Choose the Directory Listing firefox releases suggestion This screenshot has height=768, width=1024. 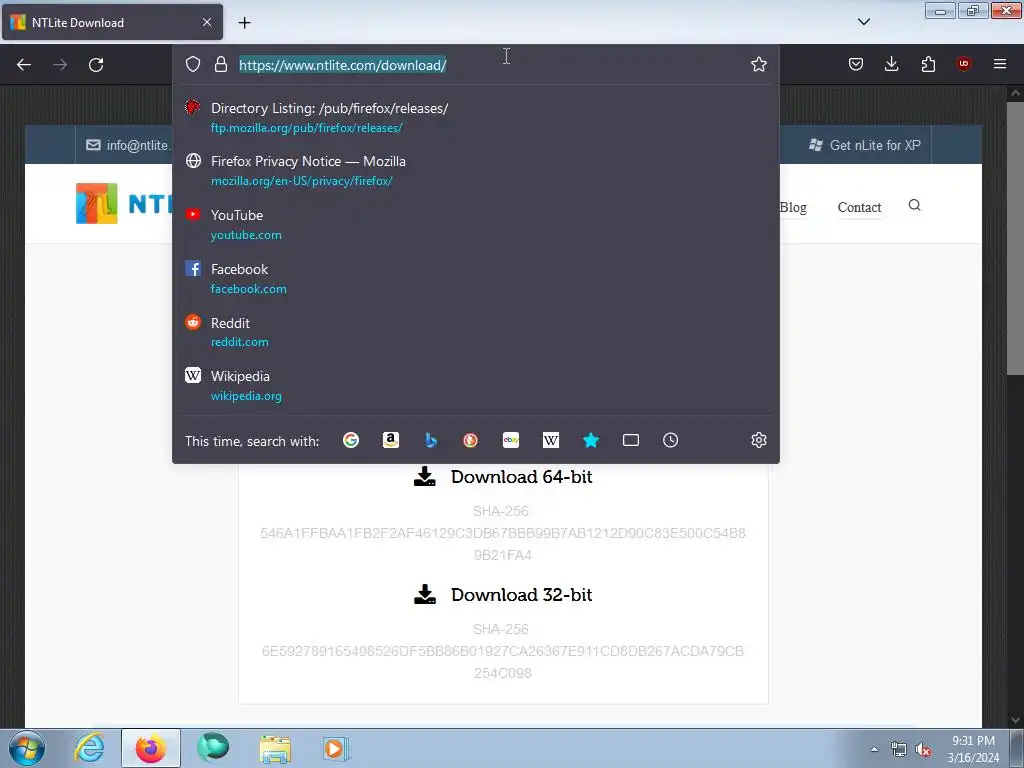tap(475, 118)
